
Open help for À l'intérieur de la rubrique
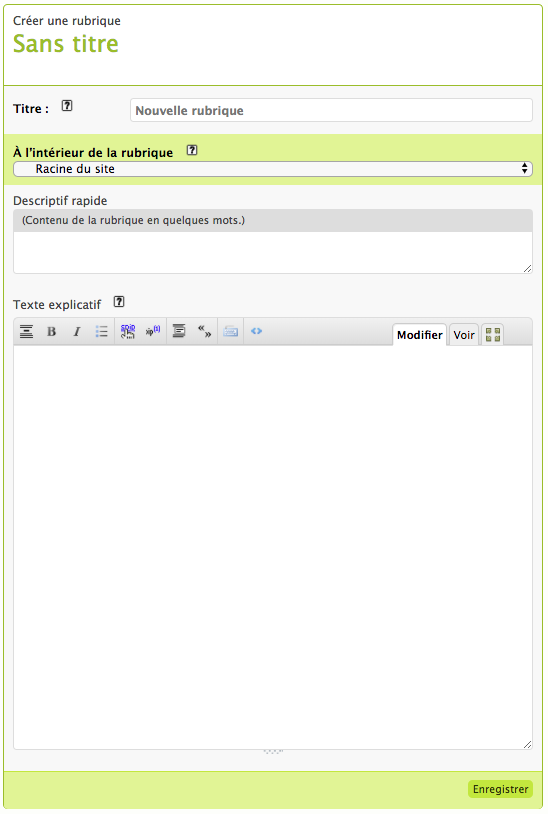coord(192,150)
